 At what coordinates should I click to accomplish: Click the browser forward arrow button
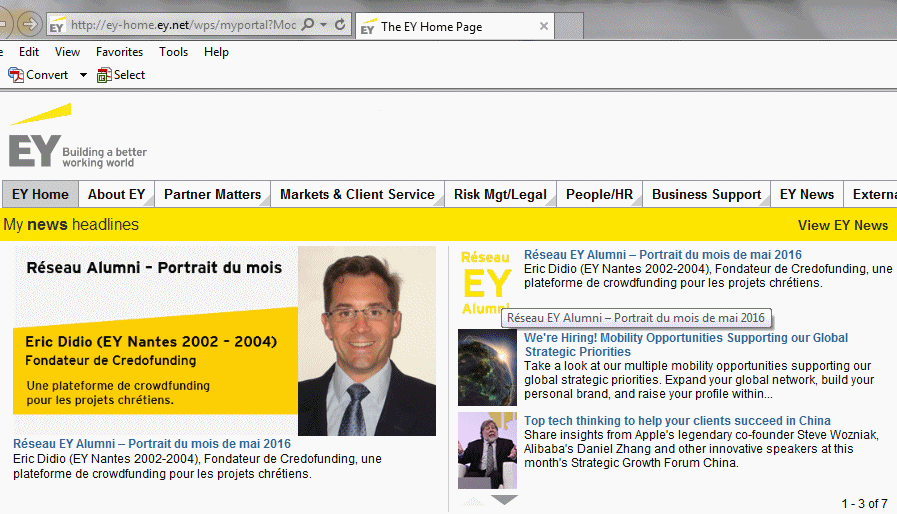coord(29,24)
